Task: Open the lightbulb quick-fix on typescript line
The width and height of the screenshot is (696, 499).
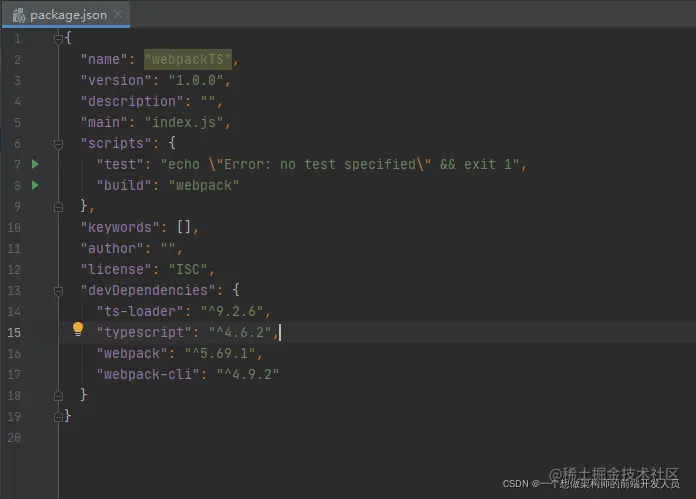Action: 78,329
